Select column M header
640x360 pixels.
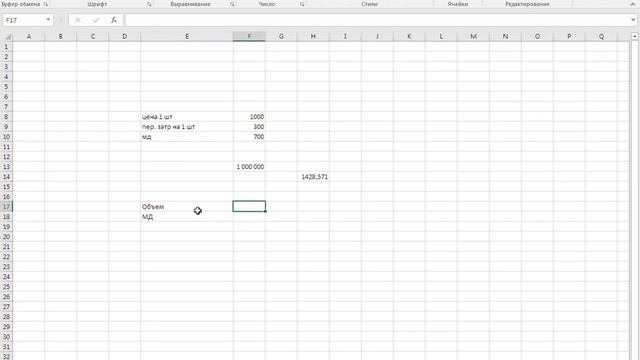pyautogui.click(x=473, y=37)
